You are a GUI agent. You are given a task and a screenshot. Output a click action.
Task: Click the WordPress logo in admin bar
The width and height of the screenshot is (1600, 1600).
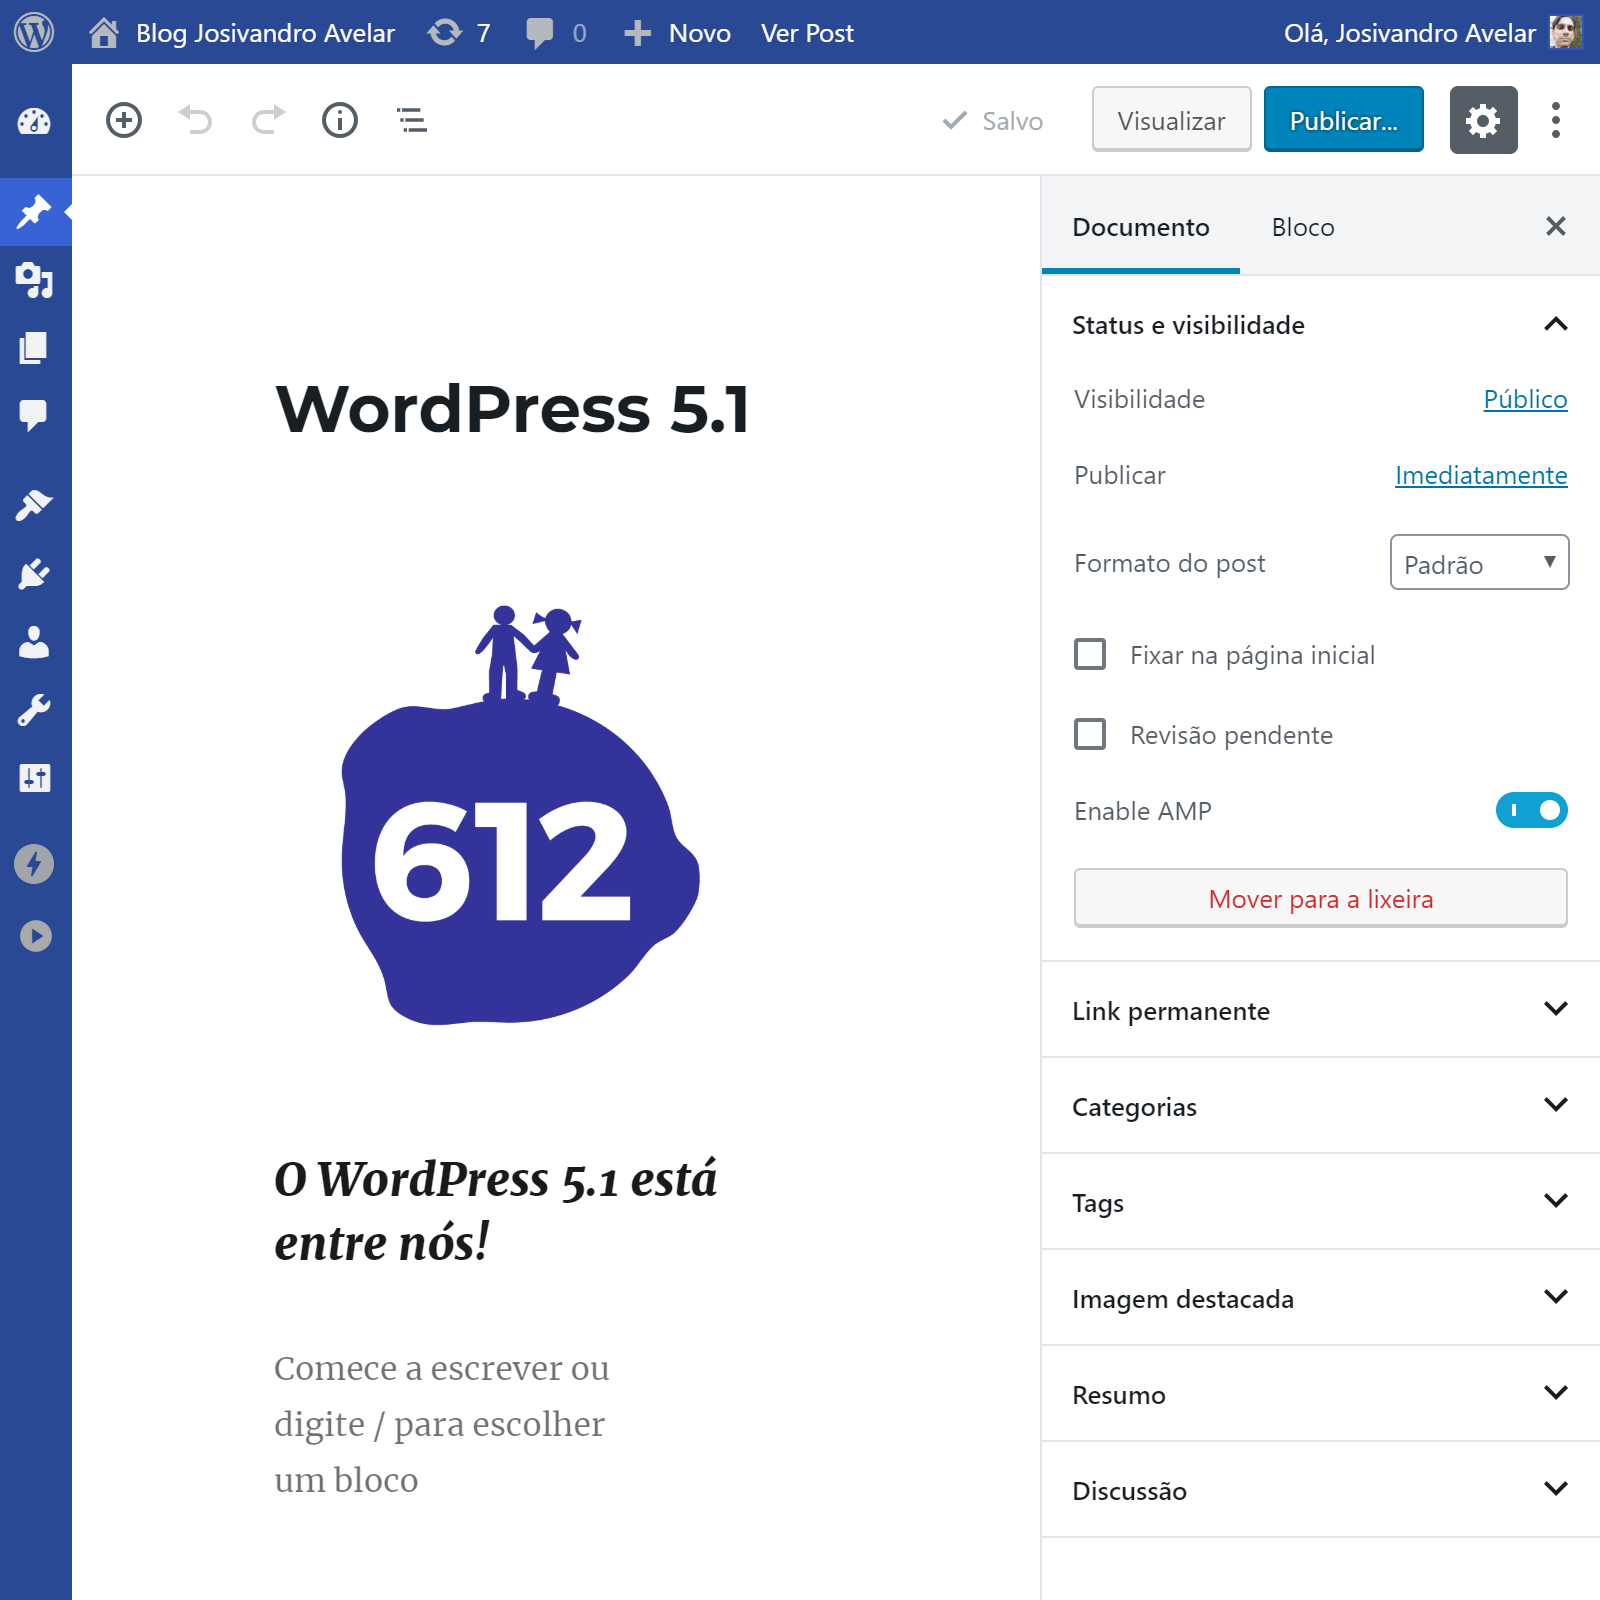[34, 32]
